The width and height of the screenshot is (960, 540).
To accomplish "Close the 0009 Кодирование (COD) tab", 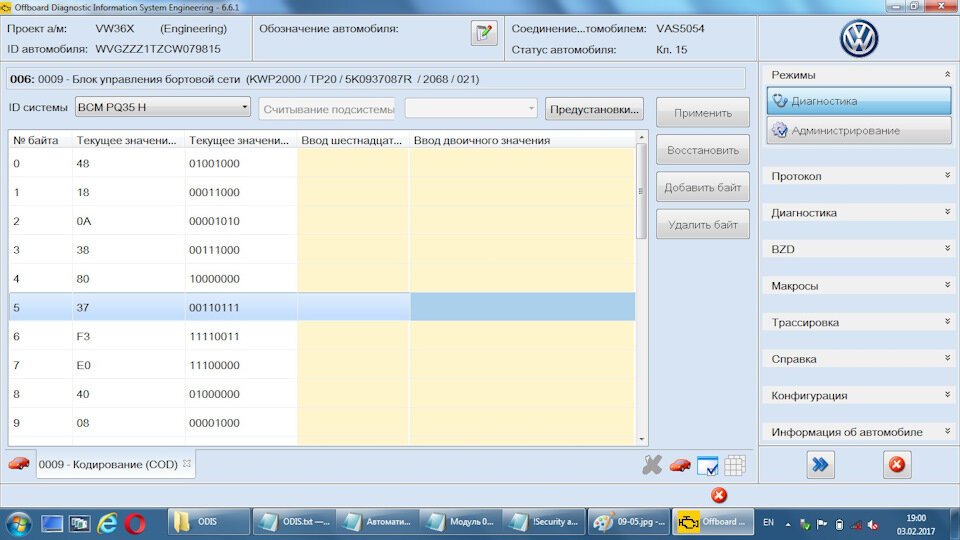I will [187, 463].
